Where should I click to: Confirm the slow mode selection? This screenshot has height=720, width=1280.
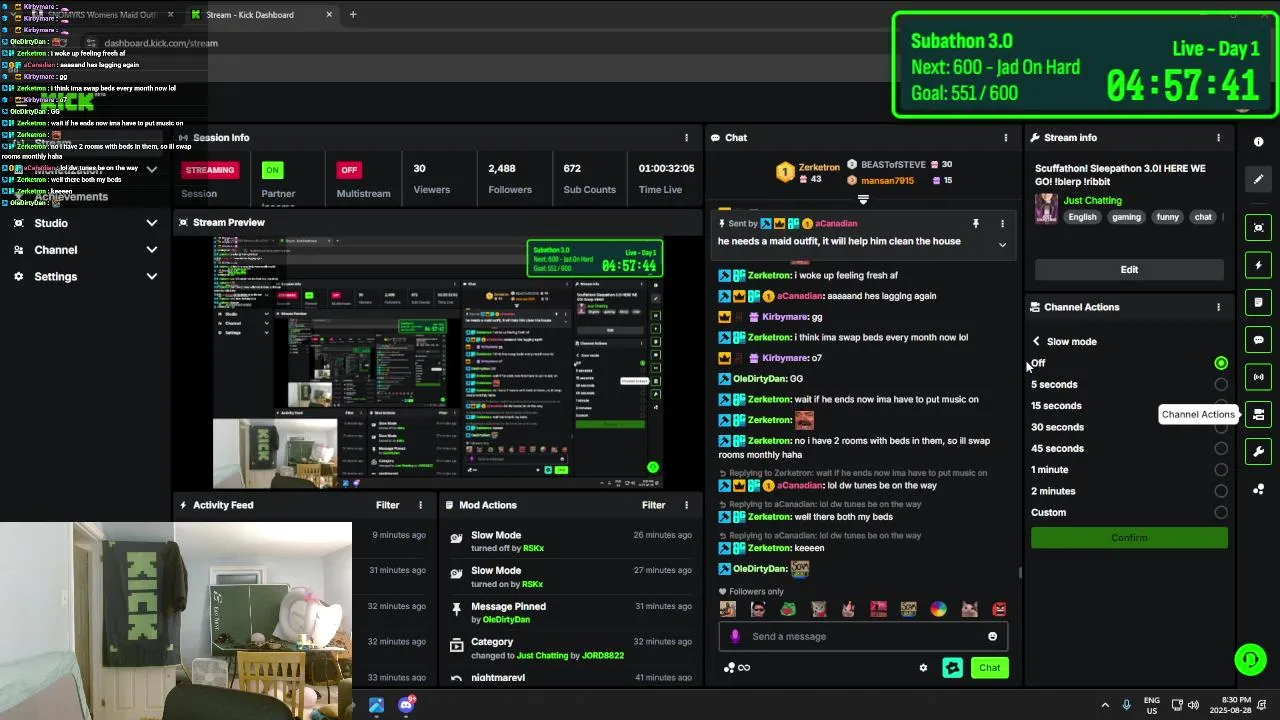[1129, 538]
